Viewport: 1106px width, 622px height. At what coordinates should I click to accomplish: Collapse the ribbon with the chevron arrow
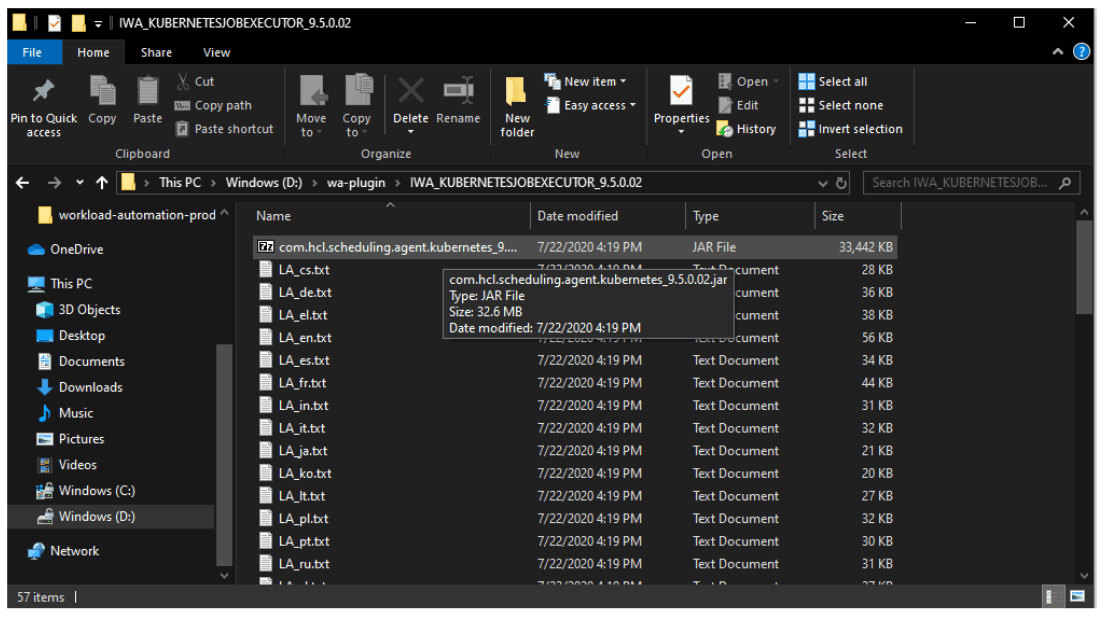[1059, 52]
